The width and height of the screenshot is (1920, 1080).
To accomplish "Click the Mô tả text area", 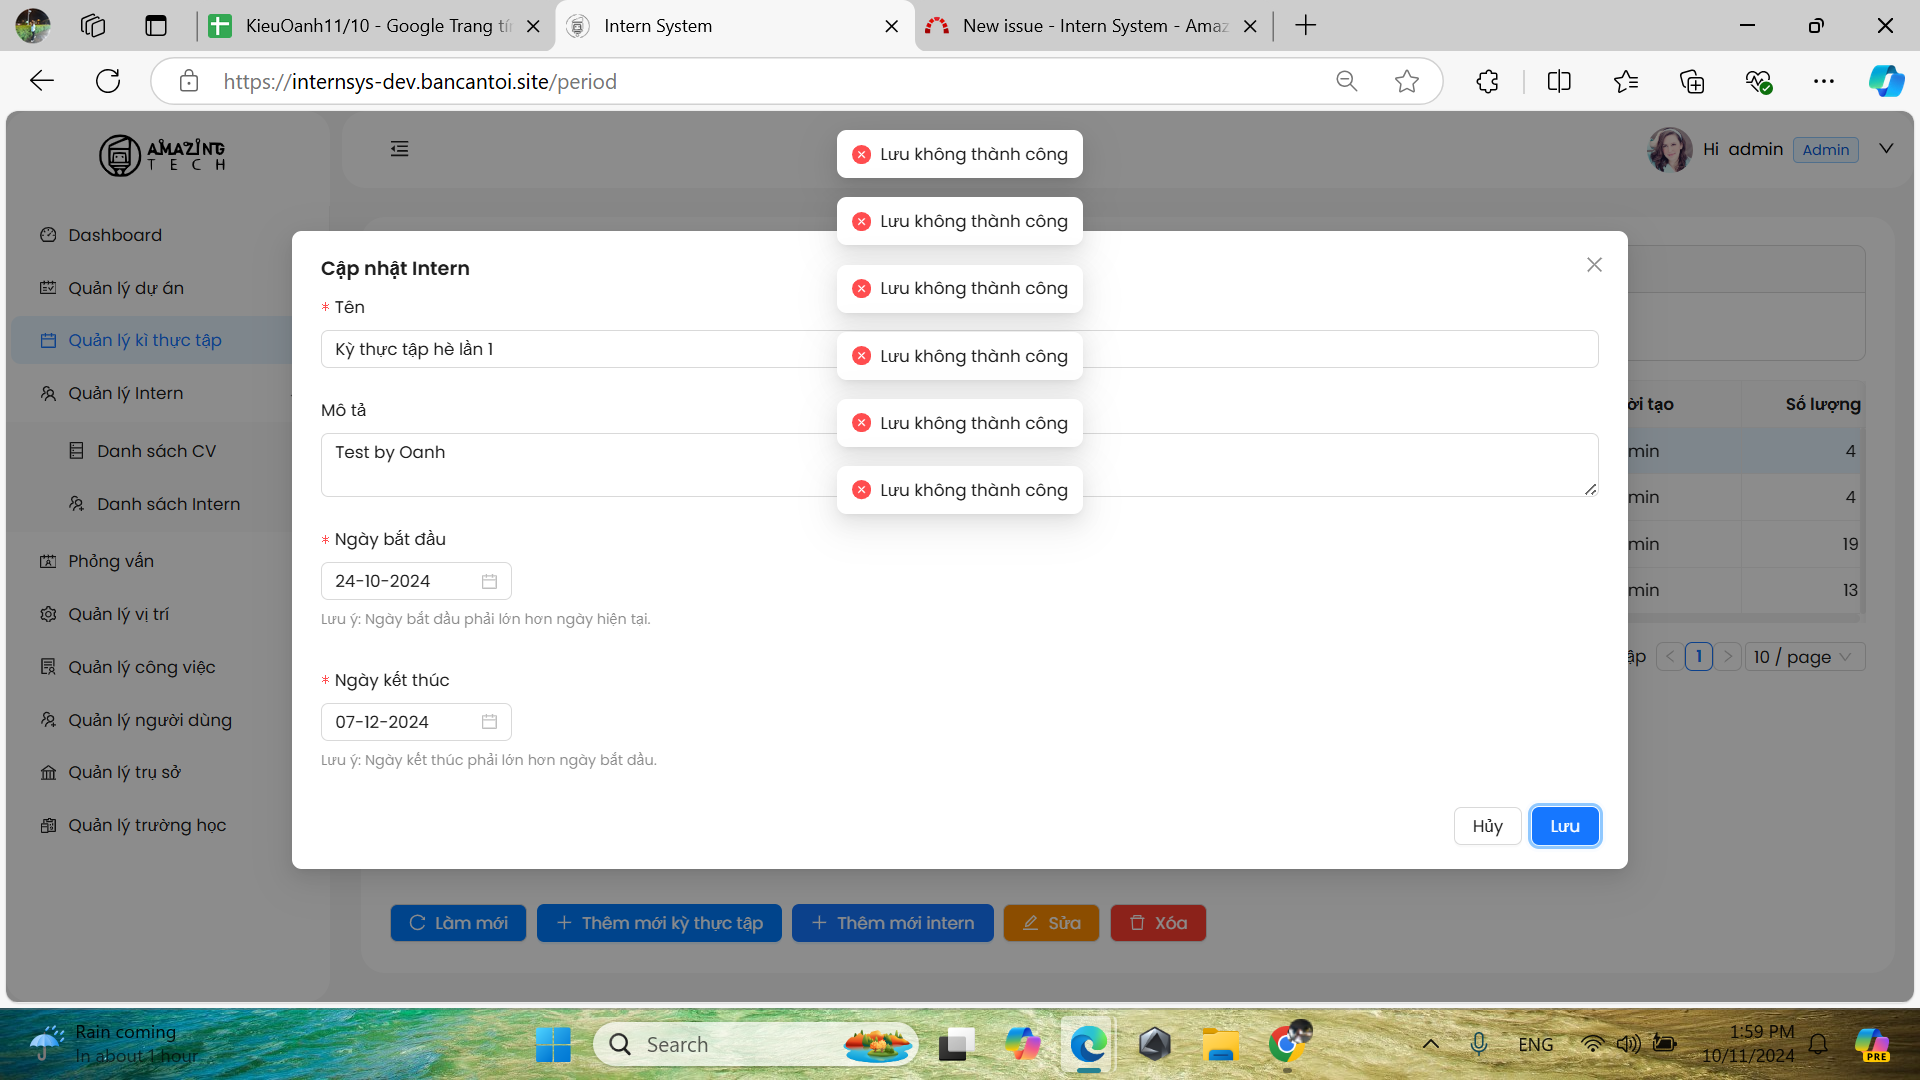I will coord(600,464).
